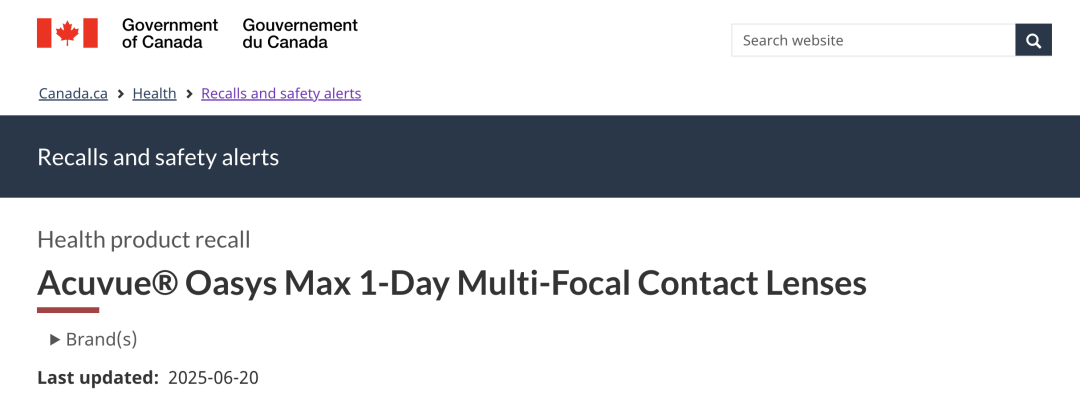This screenshot has height=415, width=1080.
Task: Focus the Search website field
Action: (x=873, y=40)
